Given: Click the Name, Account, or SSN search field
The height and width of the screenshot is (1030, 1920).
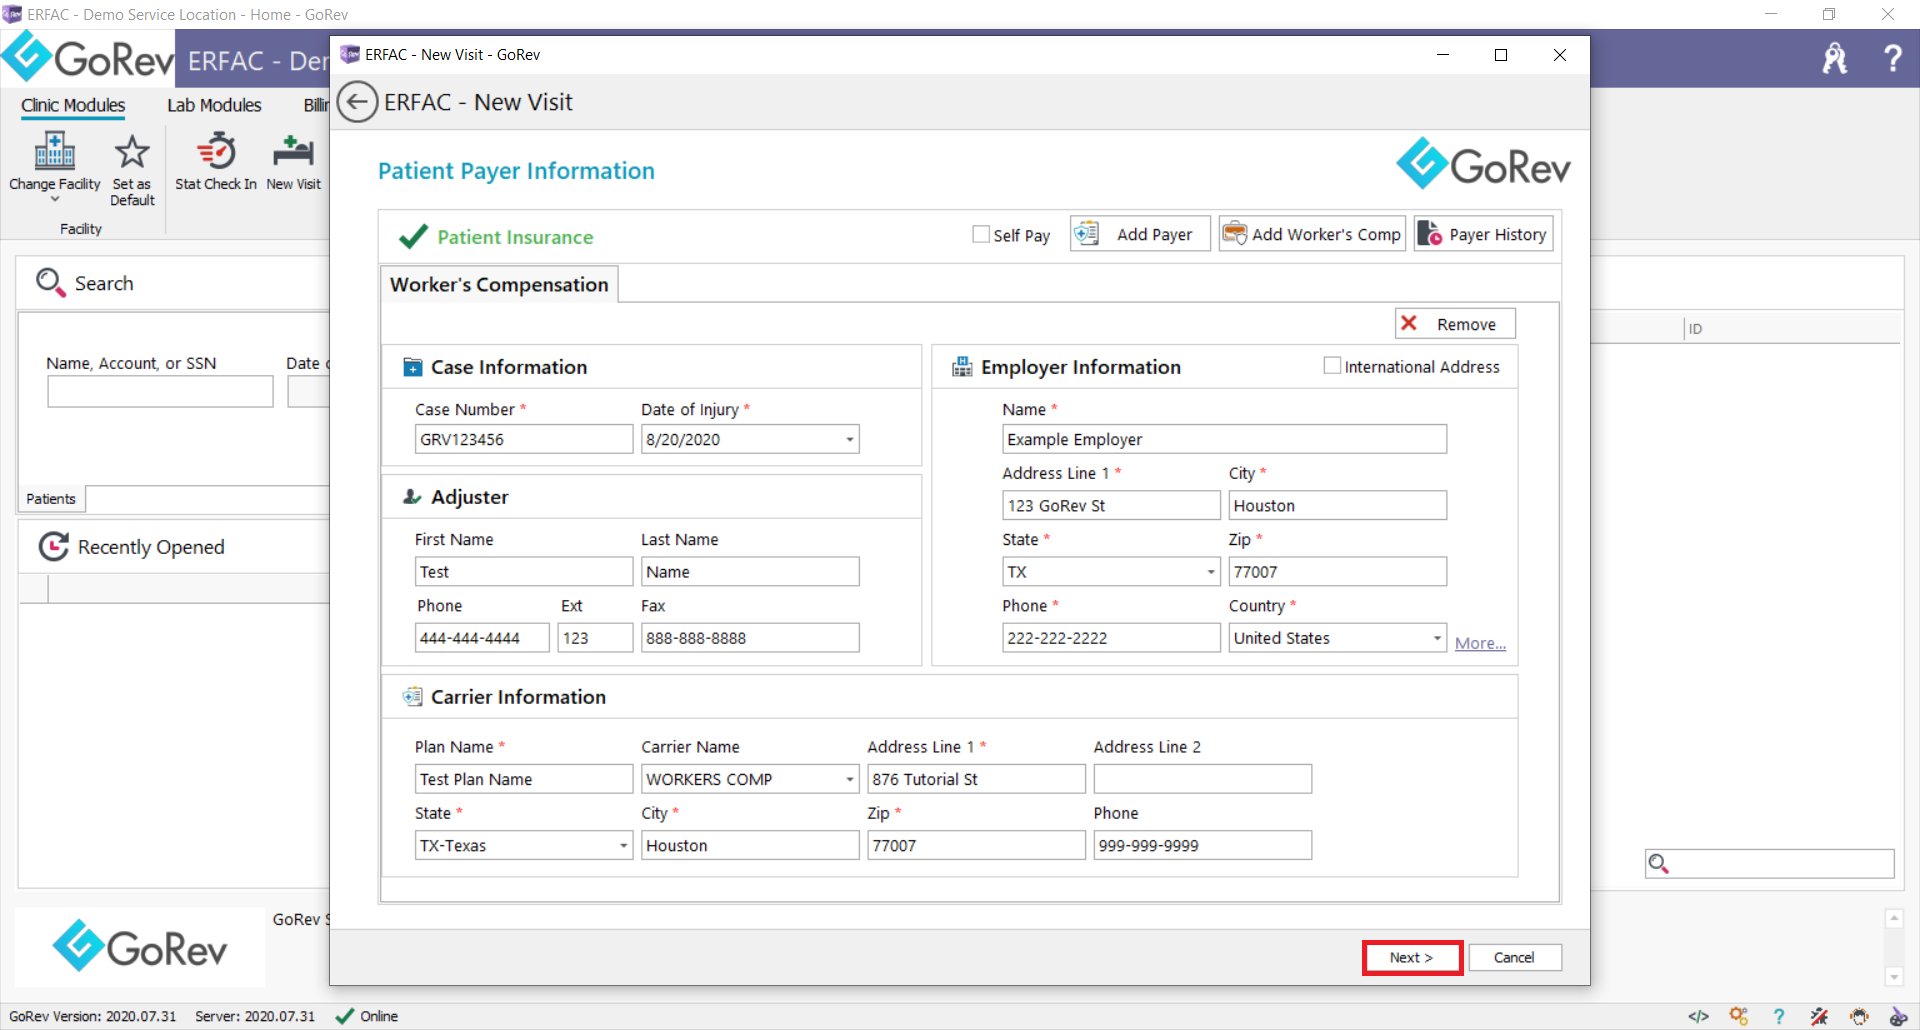Looking at the screenshot, I should (160, 391).
